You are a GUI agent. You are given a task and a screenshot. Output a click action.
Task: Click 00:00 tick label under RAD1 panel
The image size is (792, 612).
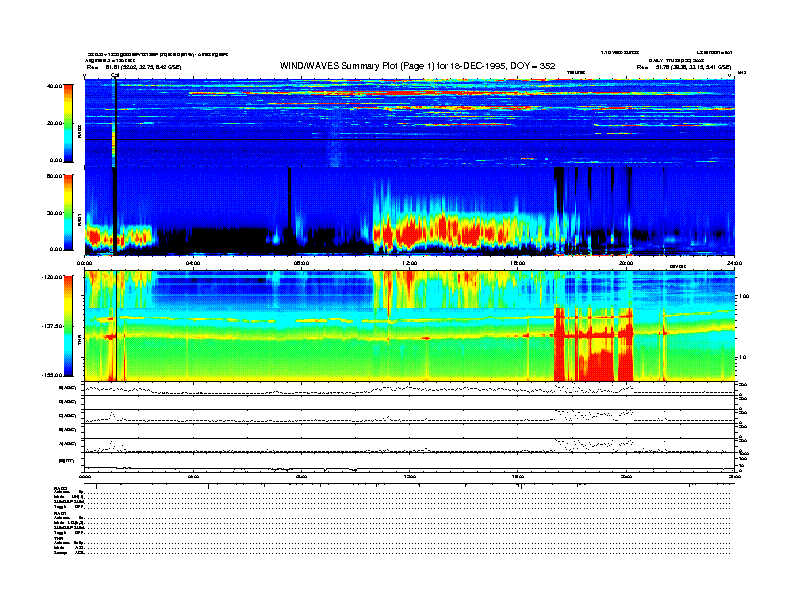click(84, 263)
